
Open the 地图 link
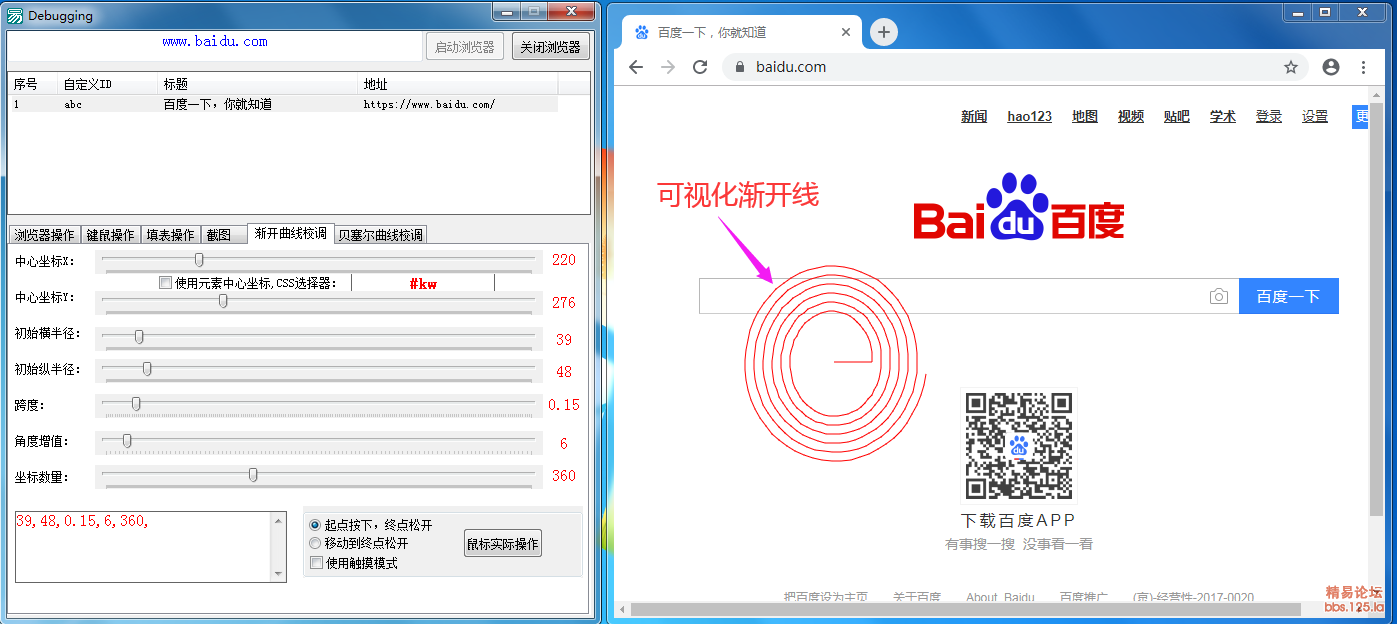click(x=1085, y=116)
